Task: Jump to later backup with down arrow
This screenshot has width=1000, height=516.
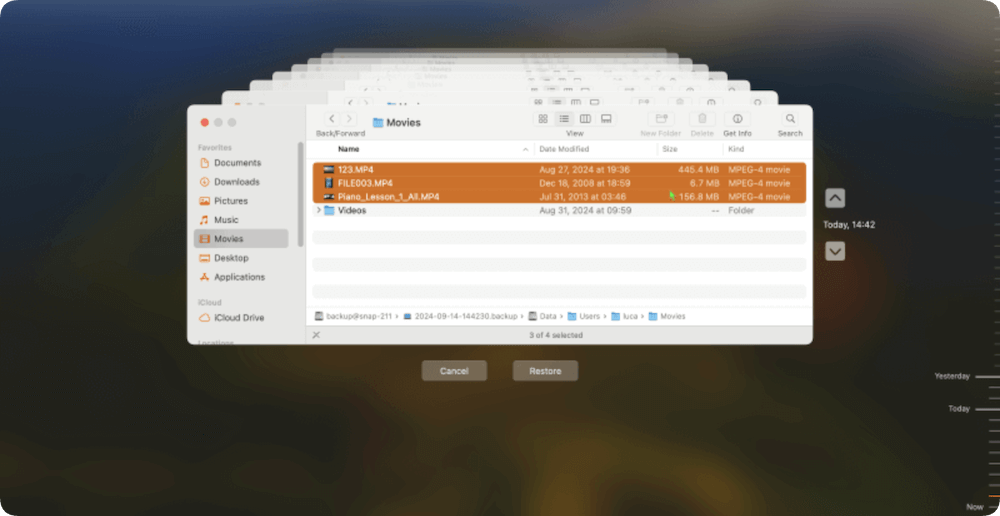Action: [x=835, y=251]
